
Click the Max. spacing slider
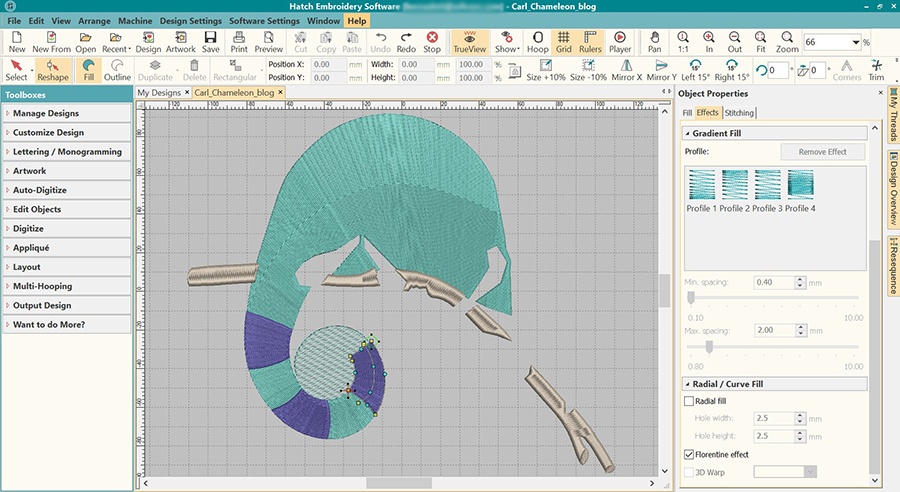(x=709, y=346)
